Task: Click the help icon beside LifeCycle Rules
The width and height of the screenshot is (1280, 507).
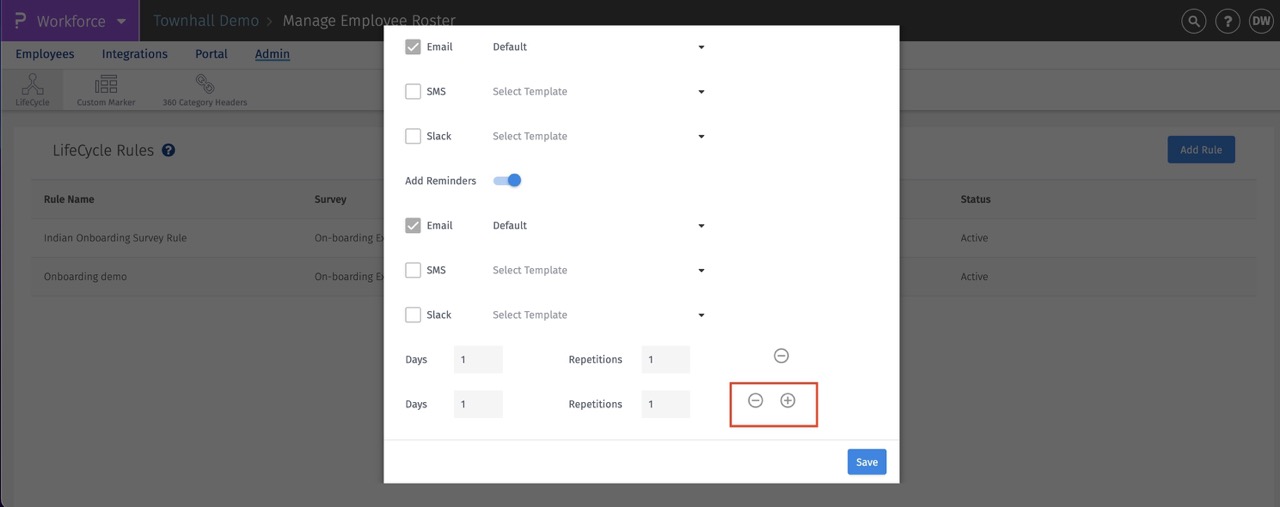Action: pyautogui.click(x=168, y=151)
